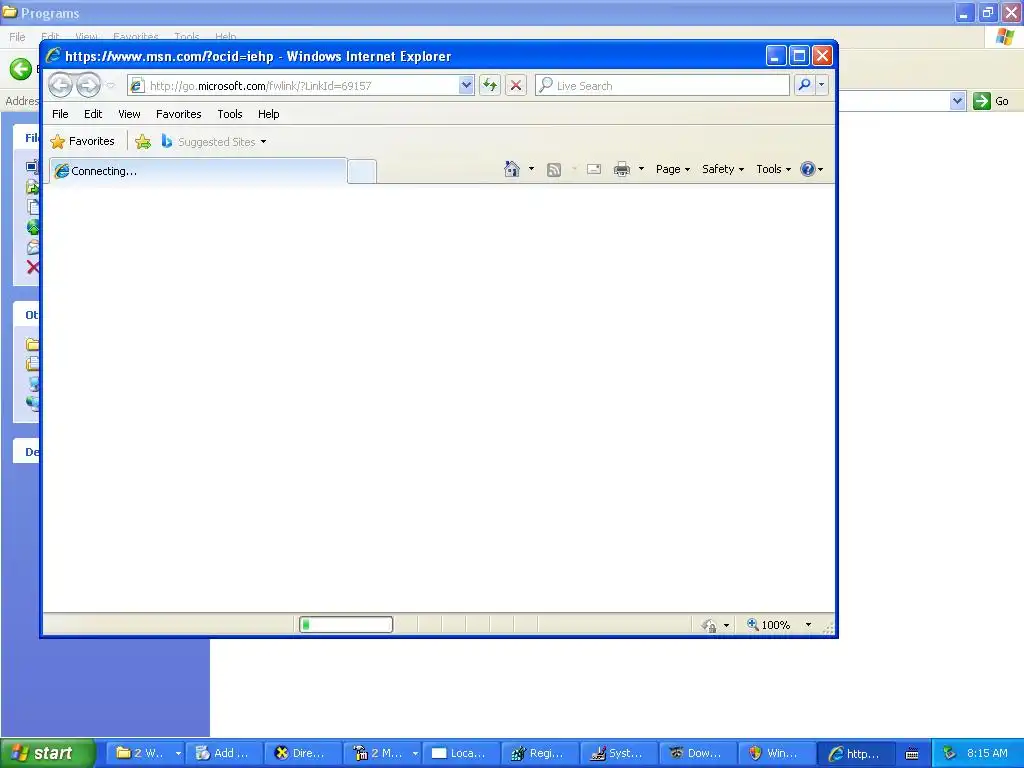
Task: Expand the Print options dropdown arrow
Action: click(641, 169)
